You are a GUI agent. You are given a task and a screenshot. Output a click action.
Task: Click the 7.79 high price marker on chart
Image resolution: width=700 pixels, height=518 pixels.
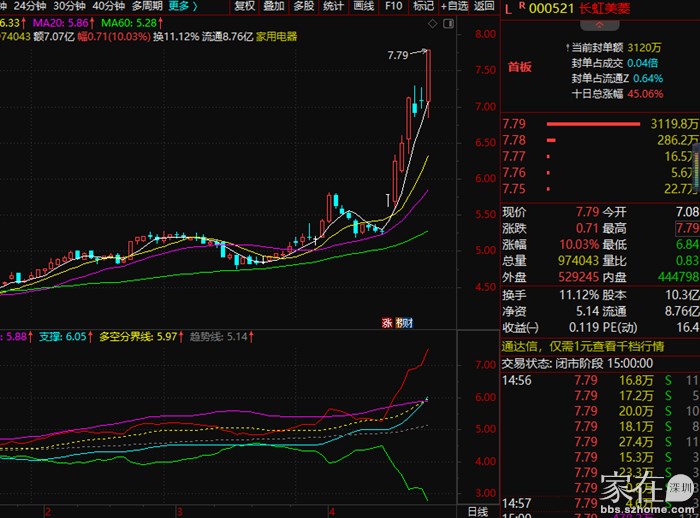[398, 56]
